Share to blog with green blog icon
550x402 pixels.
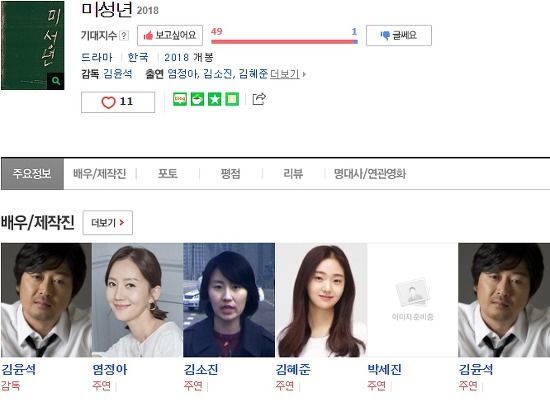coord(180,99)
